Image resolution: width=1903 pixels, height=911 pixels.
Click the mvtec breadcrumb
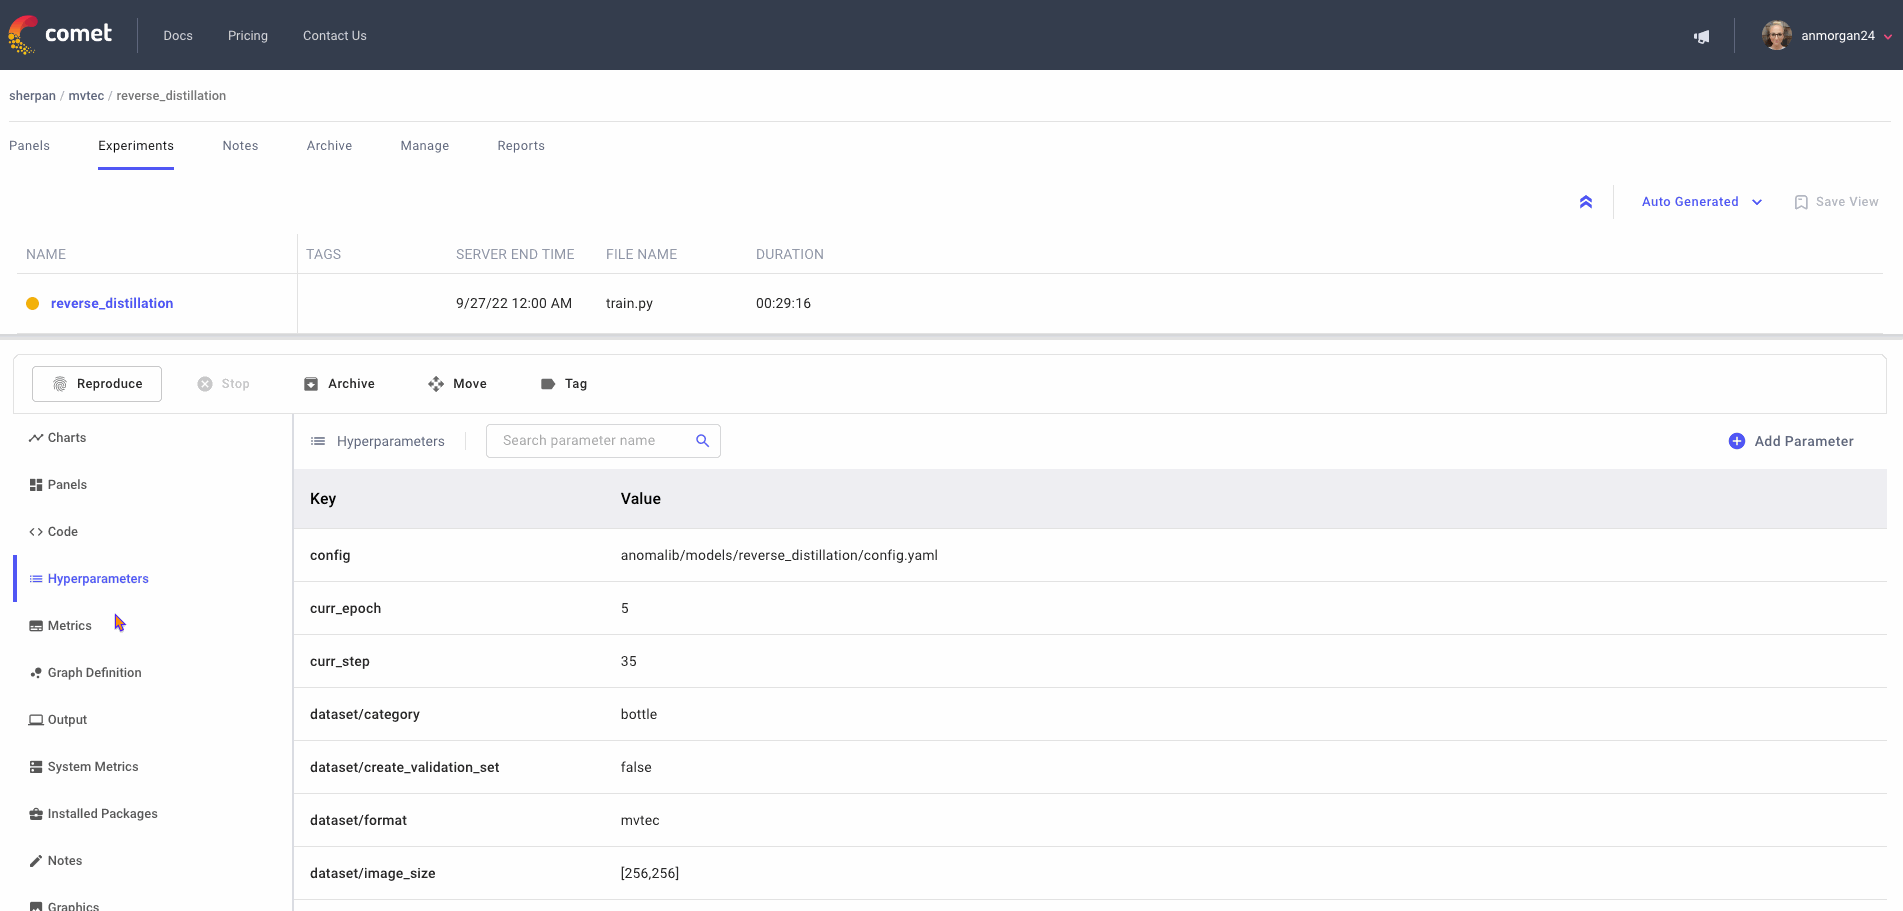86,96
